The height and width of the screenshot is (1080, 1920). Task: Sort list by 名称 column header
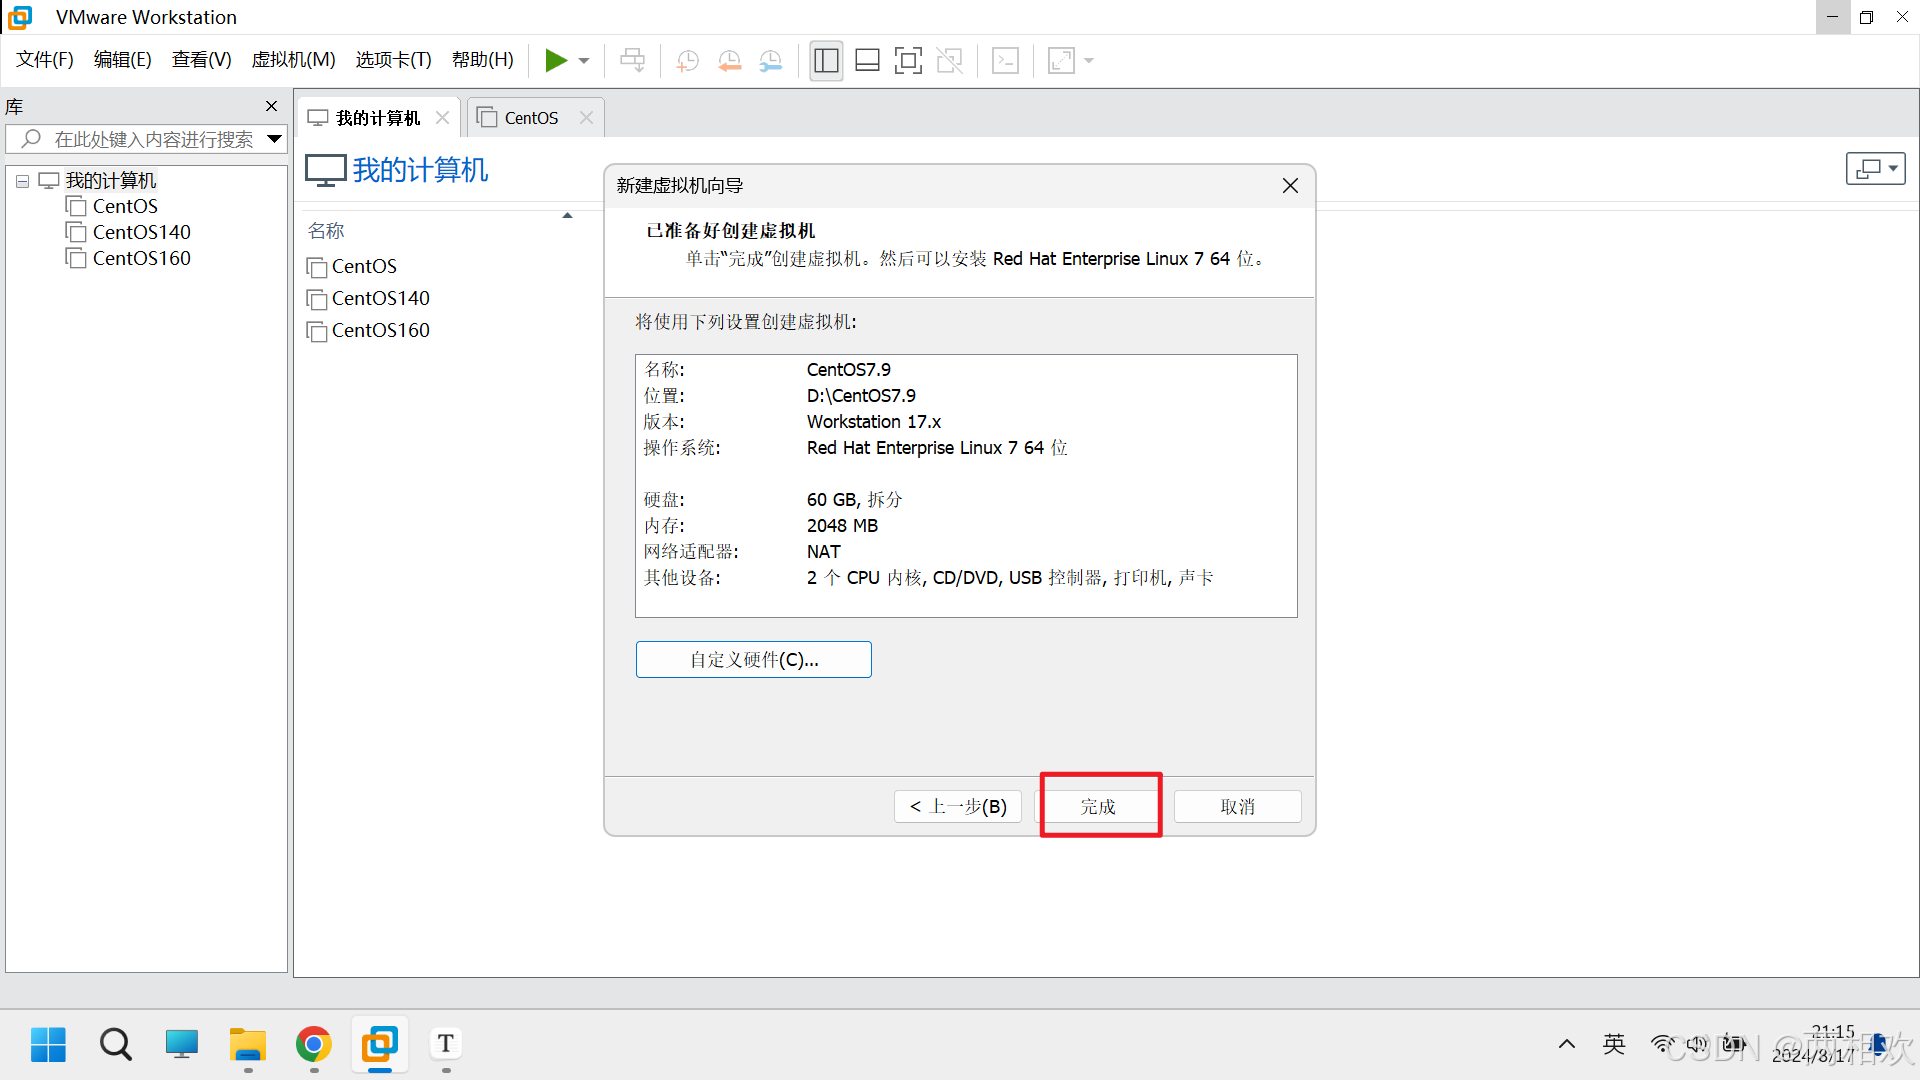tap(326, 231)
